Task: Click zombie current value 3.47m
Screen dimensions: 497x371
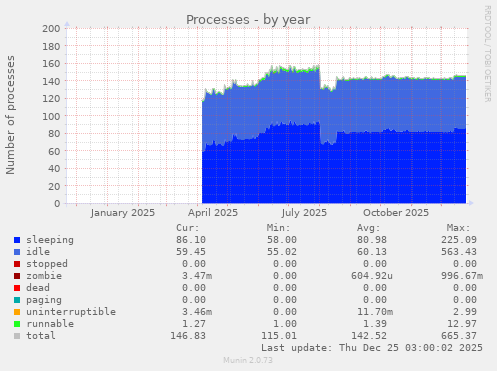Action: [x=197, y=276]
